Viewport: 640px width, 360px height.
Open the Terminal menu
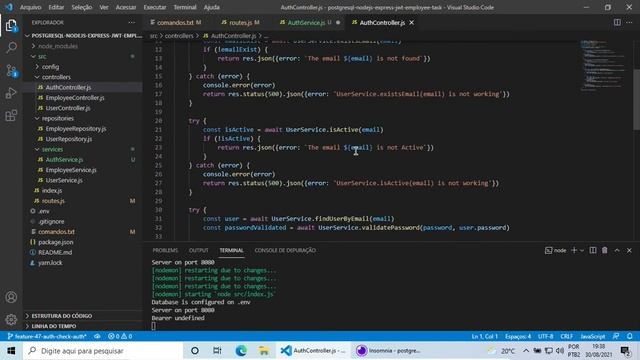(185, 7)
